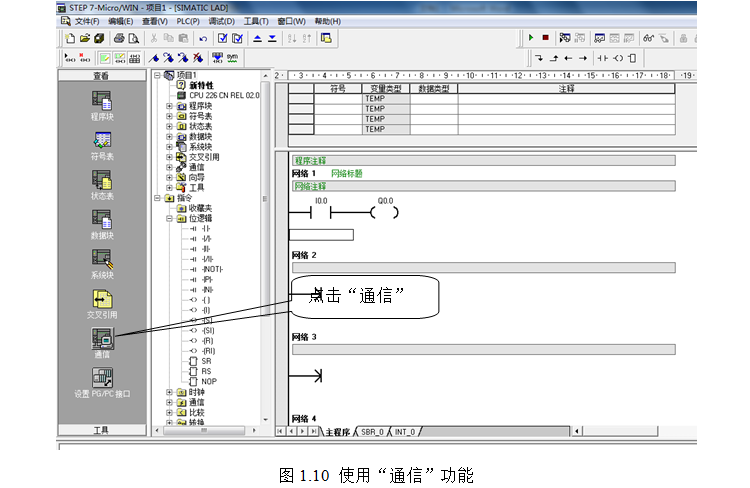Open 符号表 in the 查看 sidebar
Image resolution: width=750 pixels, height=488 pixels.
pos(101,146)
